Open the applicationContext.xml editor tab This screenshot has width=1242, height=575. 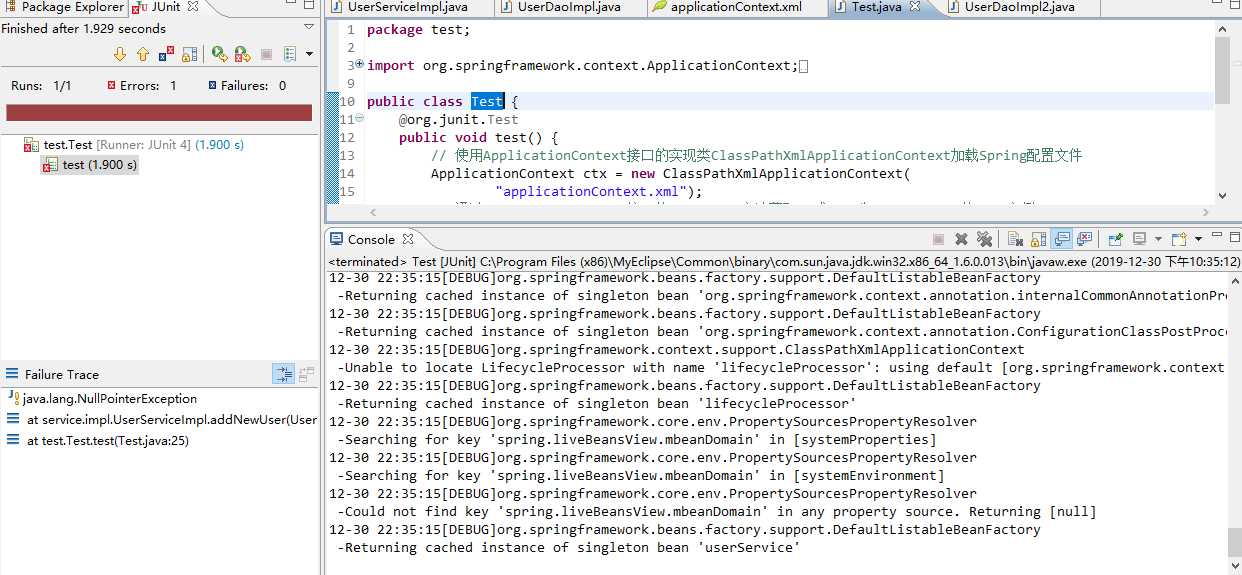(727, 7)
